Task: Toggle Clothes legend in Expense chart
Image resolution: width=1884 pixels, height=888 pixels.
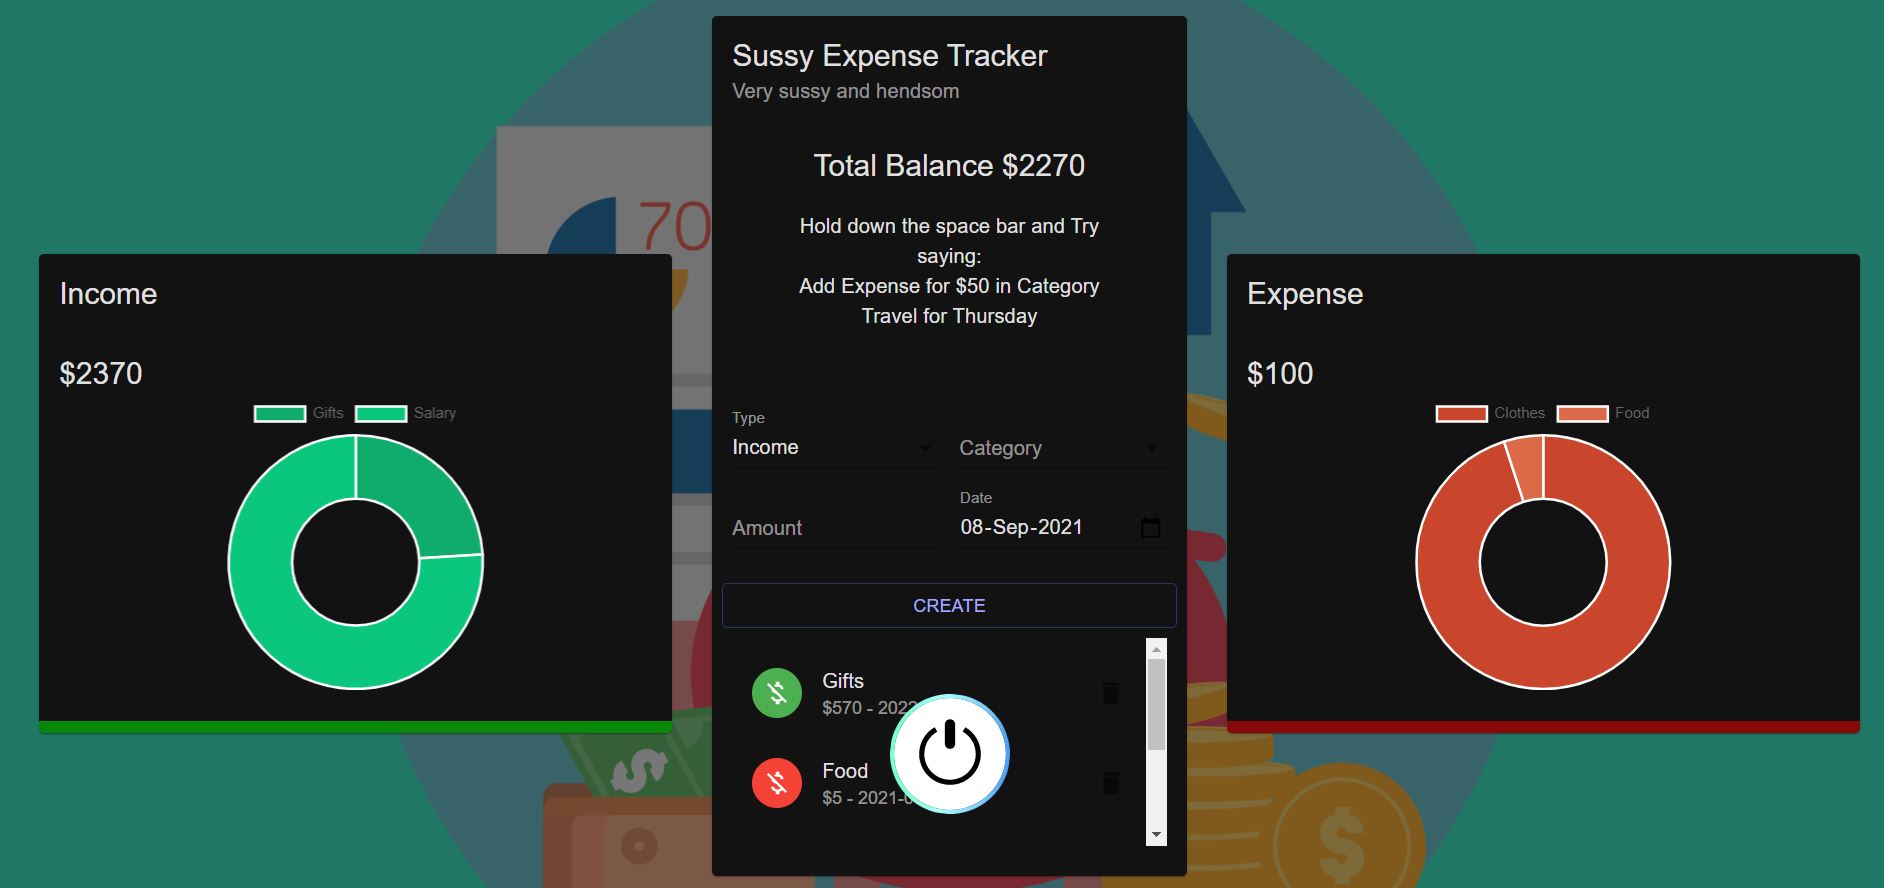Action: pyautogui.click(x=1490, y=413)
